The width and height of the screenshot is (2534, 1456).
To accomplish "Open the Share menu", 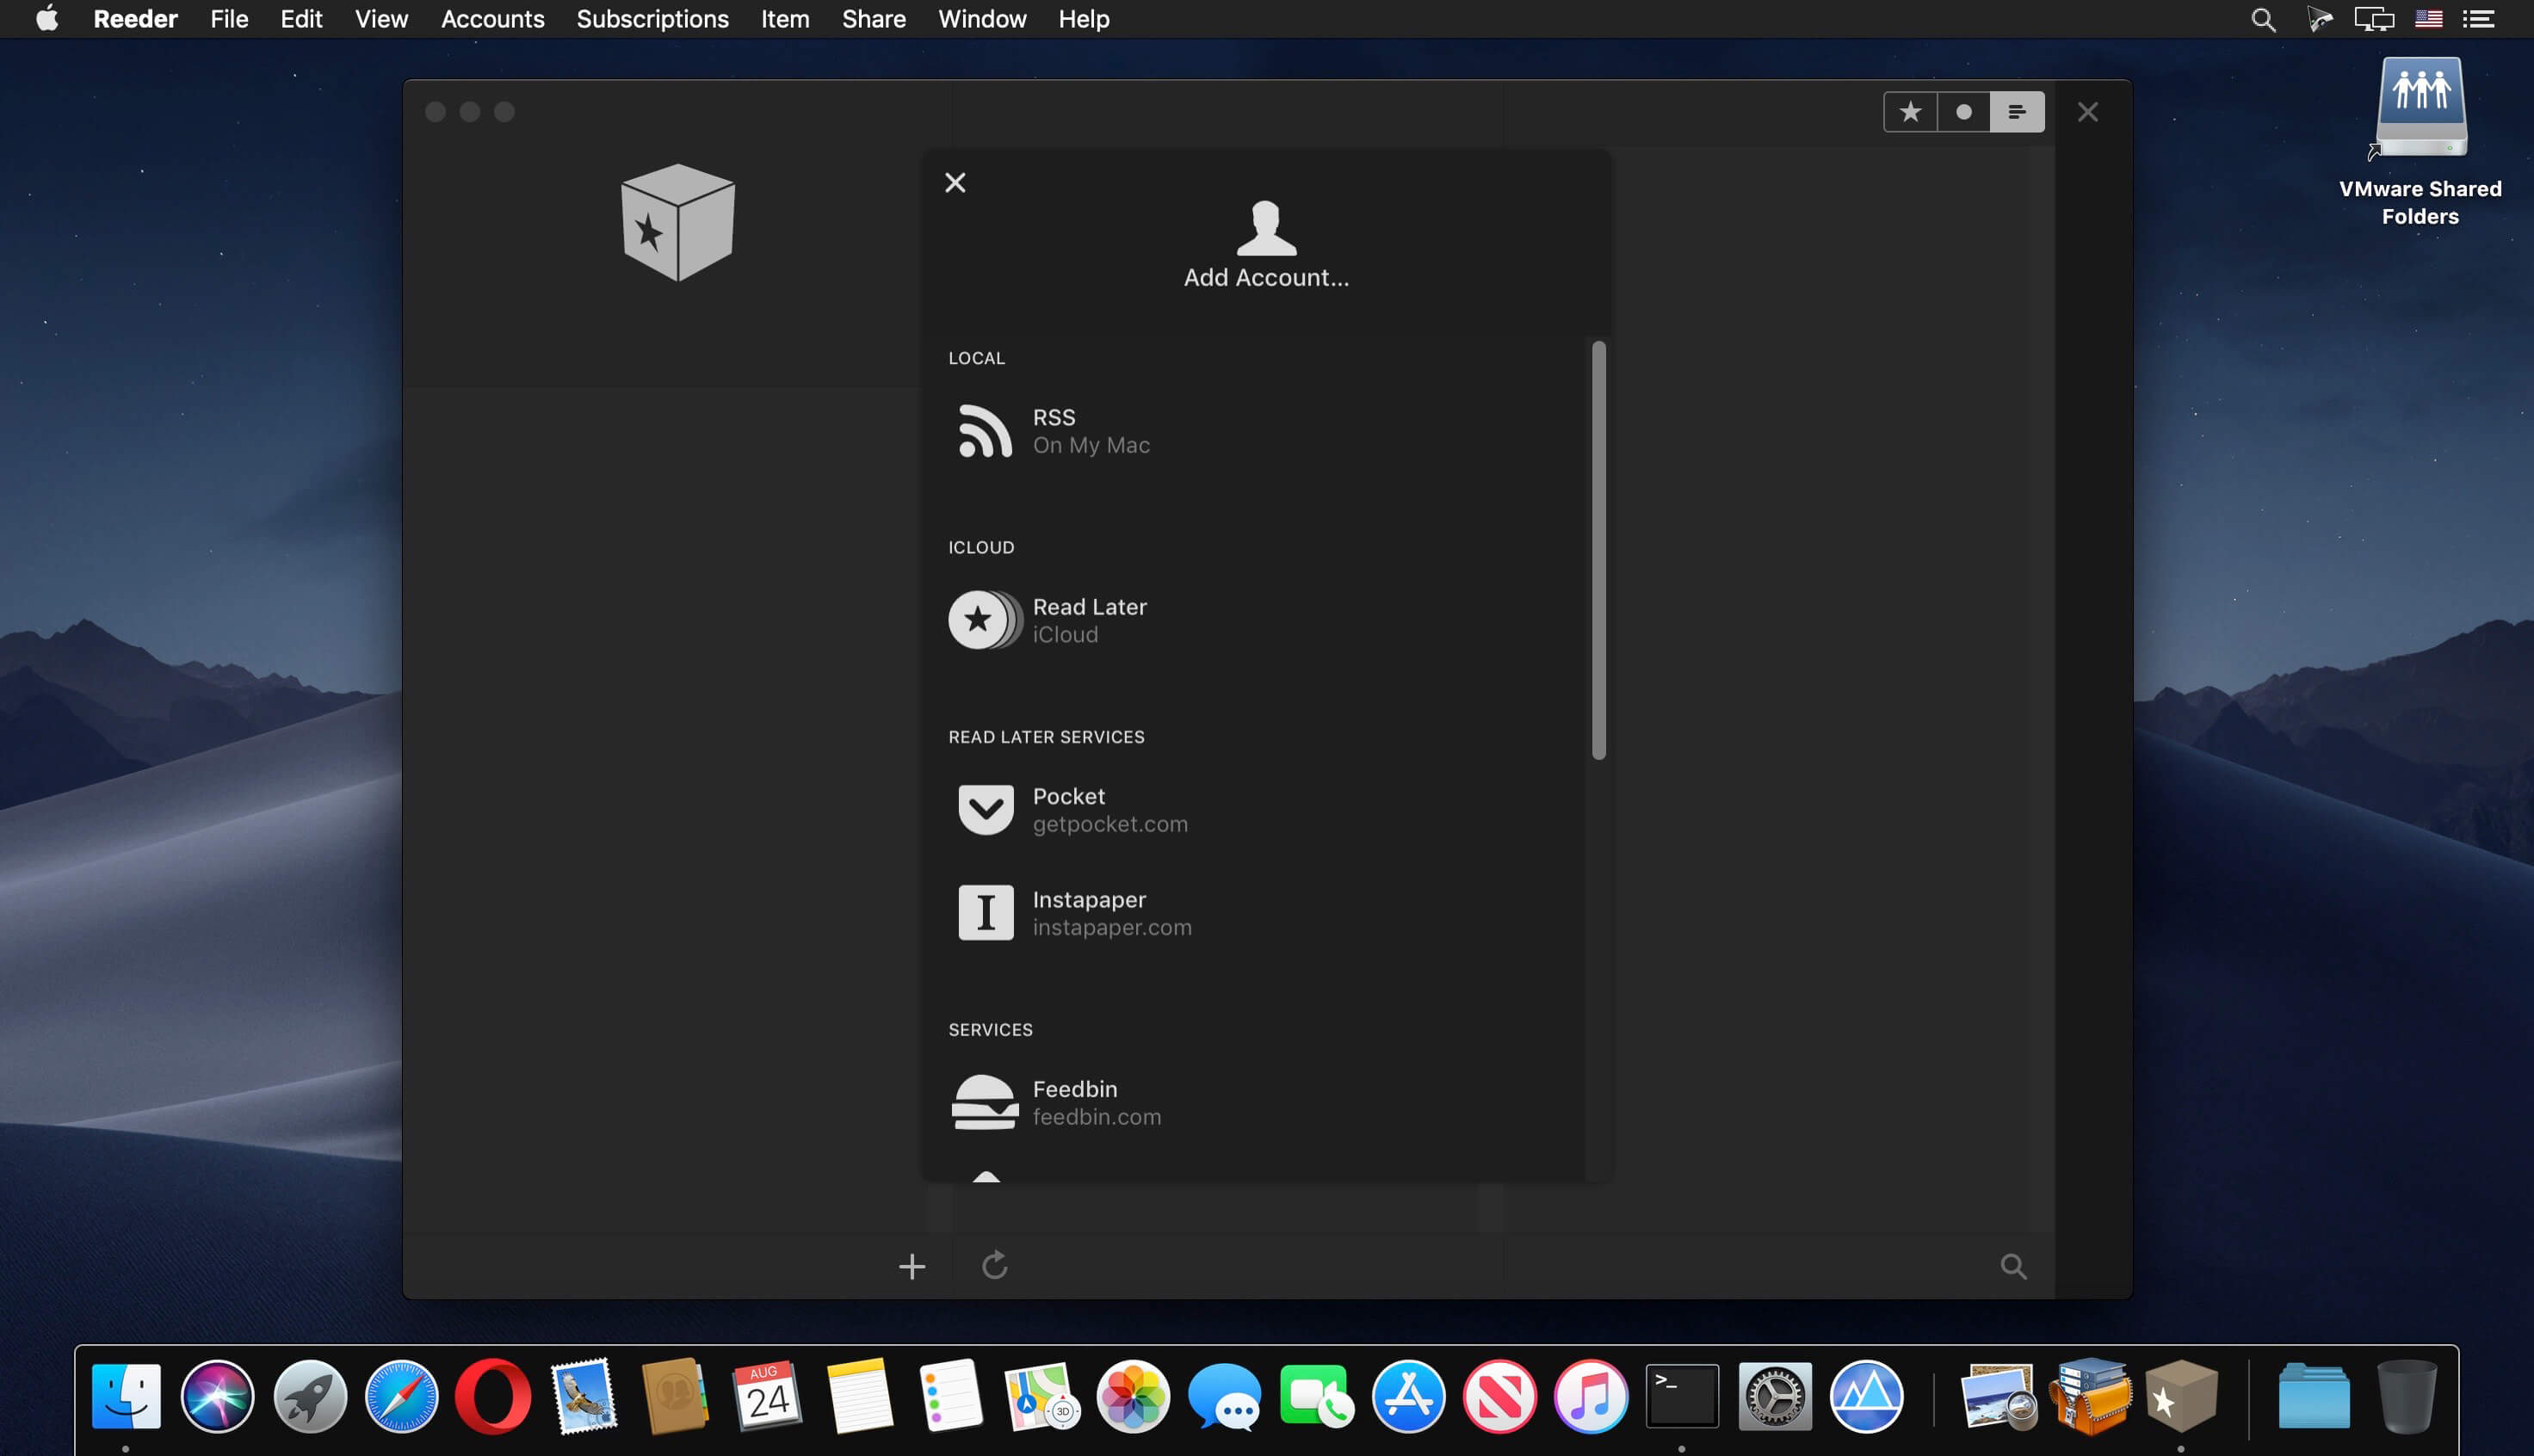I will 873,19.
